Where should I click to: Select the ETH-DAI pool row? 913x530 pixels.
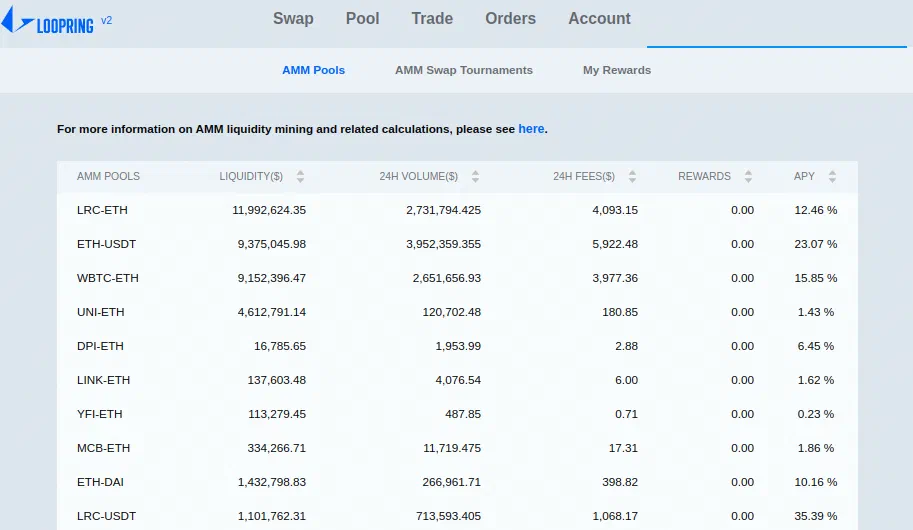(x=457, y=482)
